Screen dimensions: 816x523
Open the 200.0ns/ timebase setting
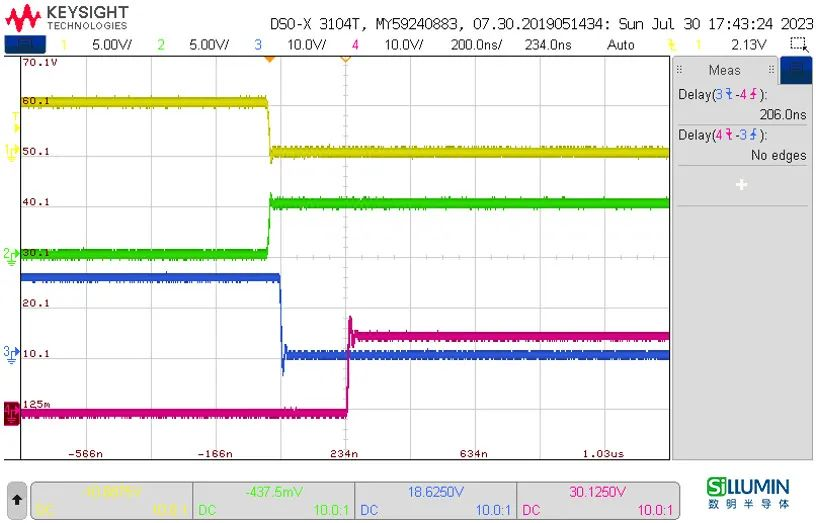(477, 45)
